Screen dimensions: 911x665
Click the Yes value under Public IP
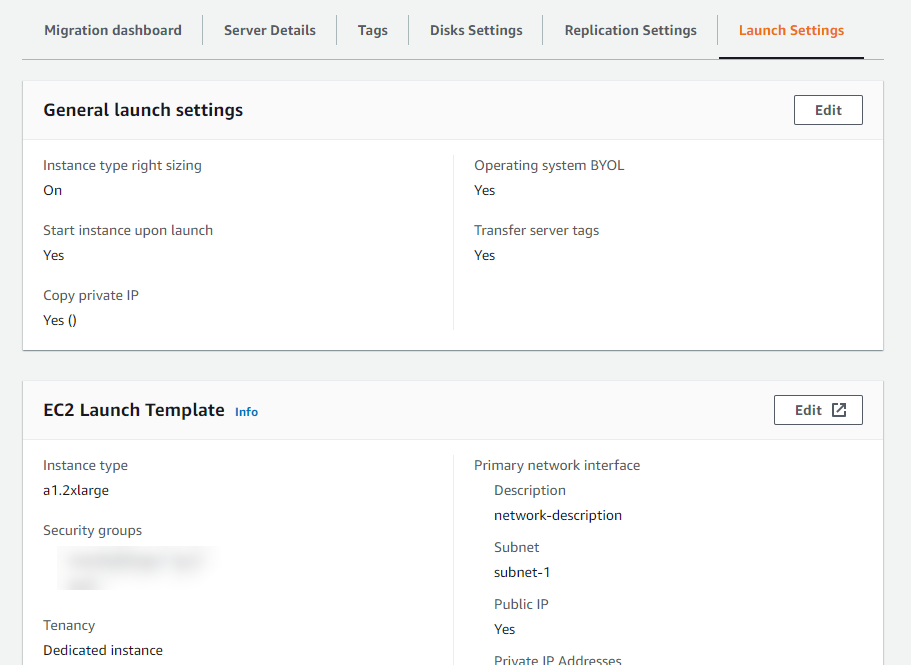pyautogui.click(x=504, y=630)
